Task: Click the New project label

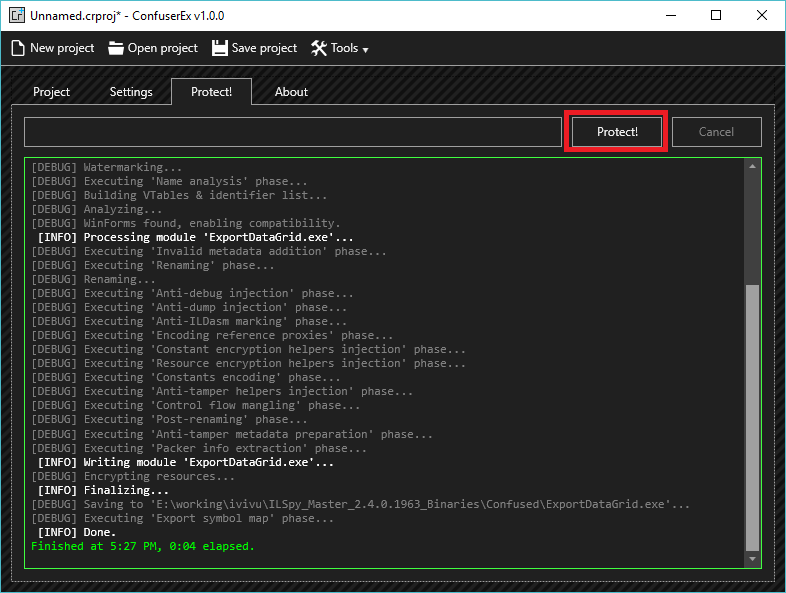Action: (62, 48)
